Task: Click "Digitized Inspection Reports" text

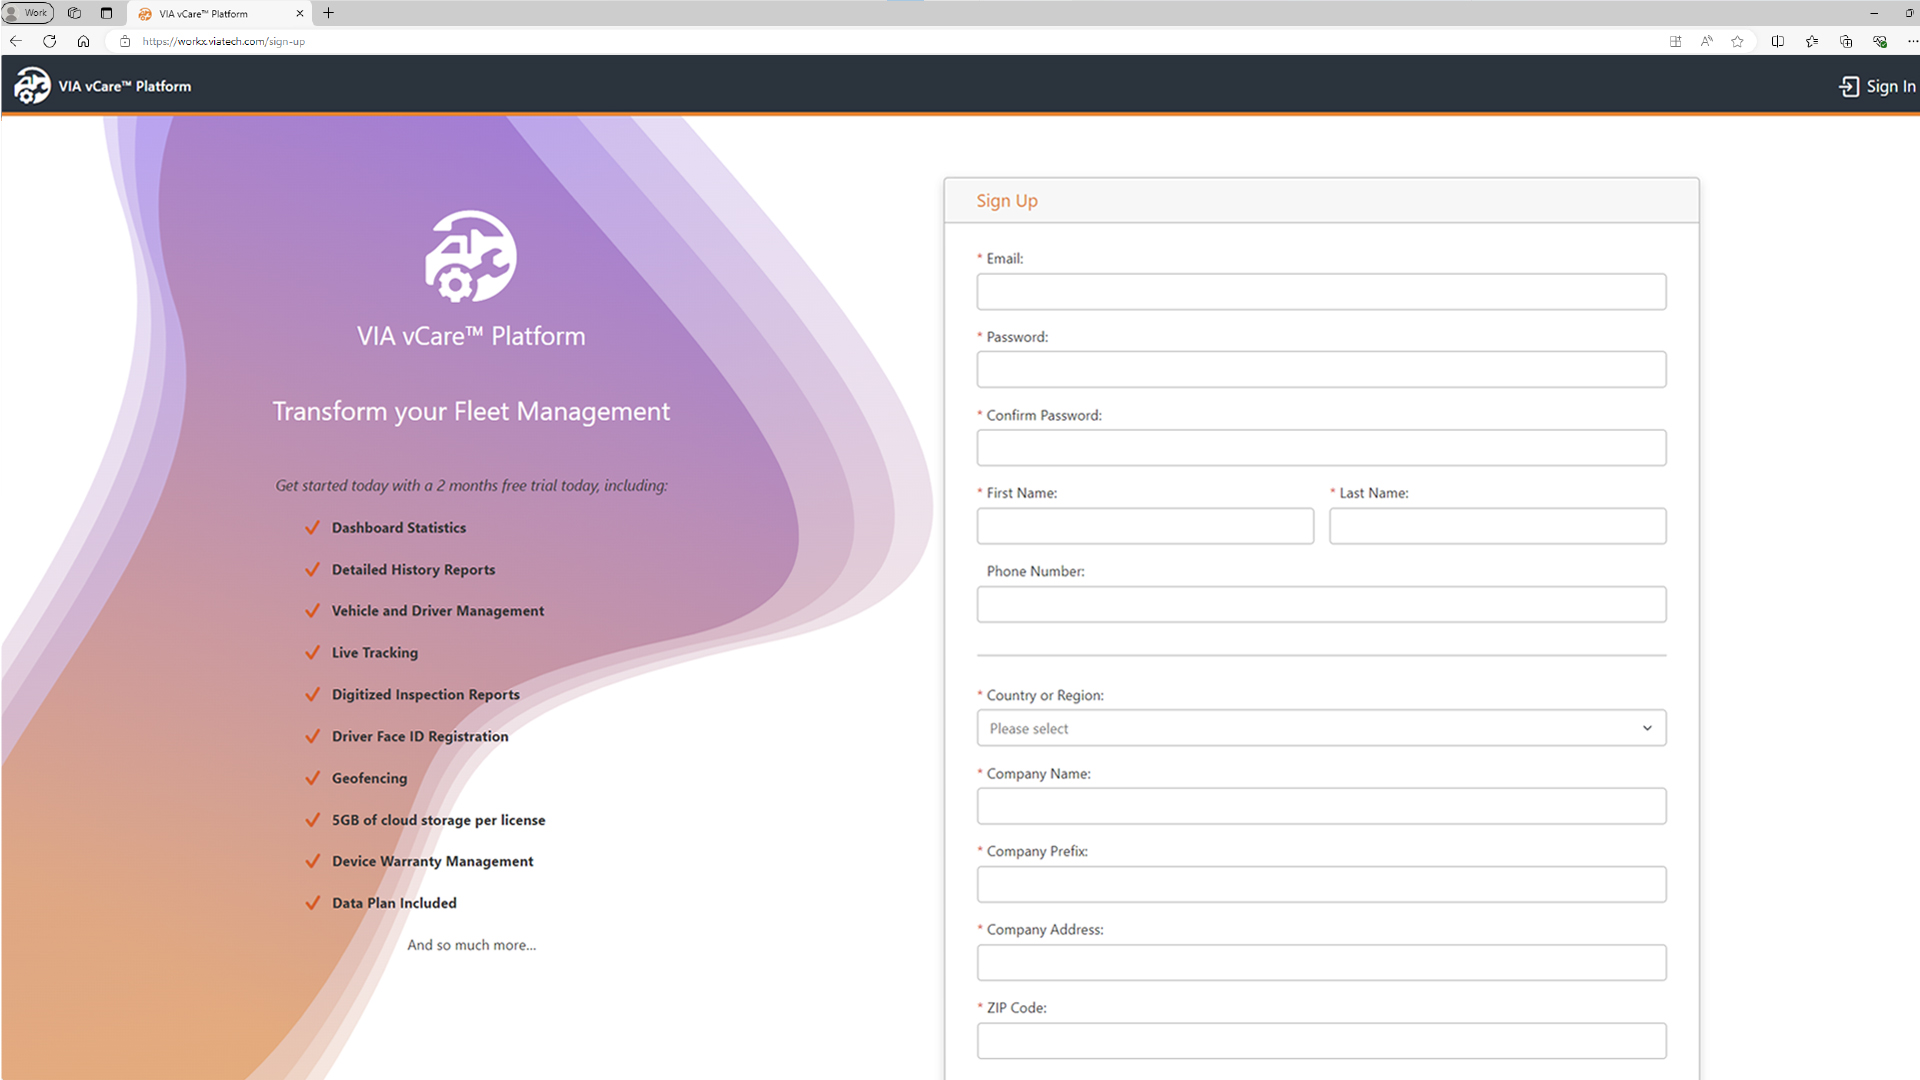Action: click(425, 695)
